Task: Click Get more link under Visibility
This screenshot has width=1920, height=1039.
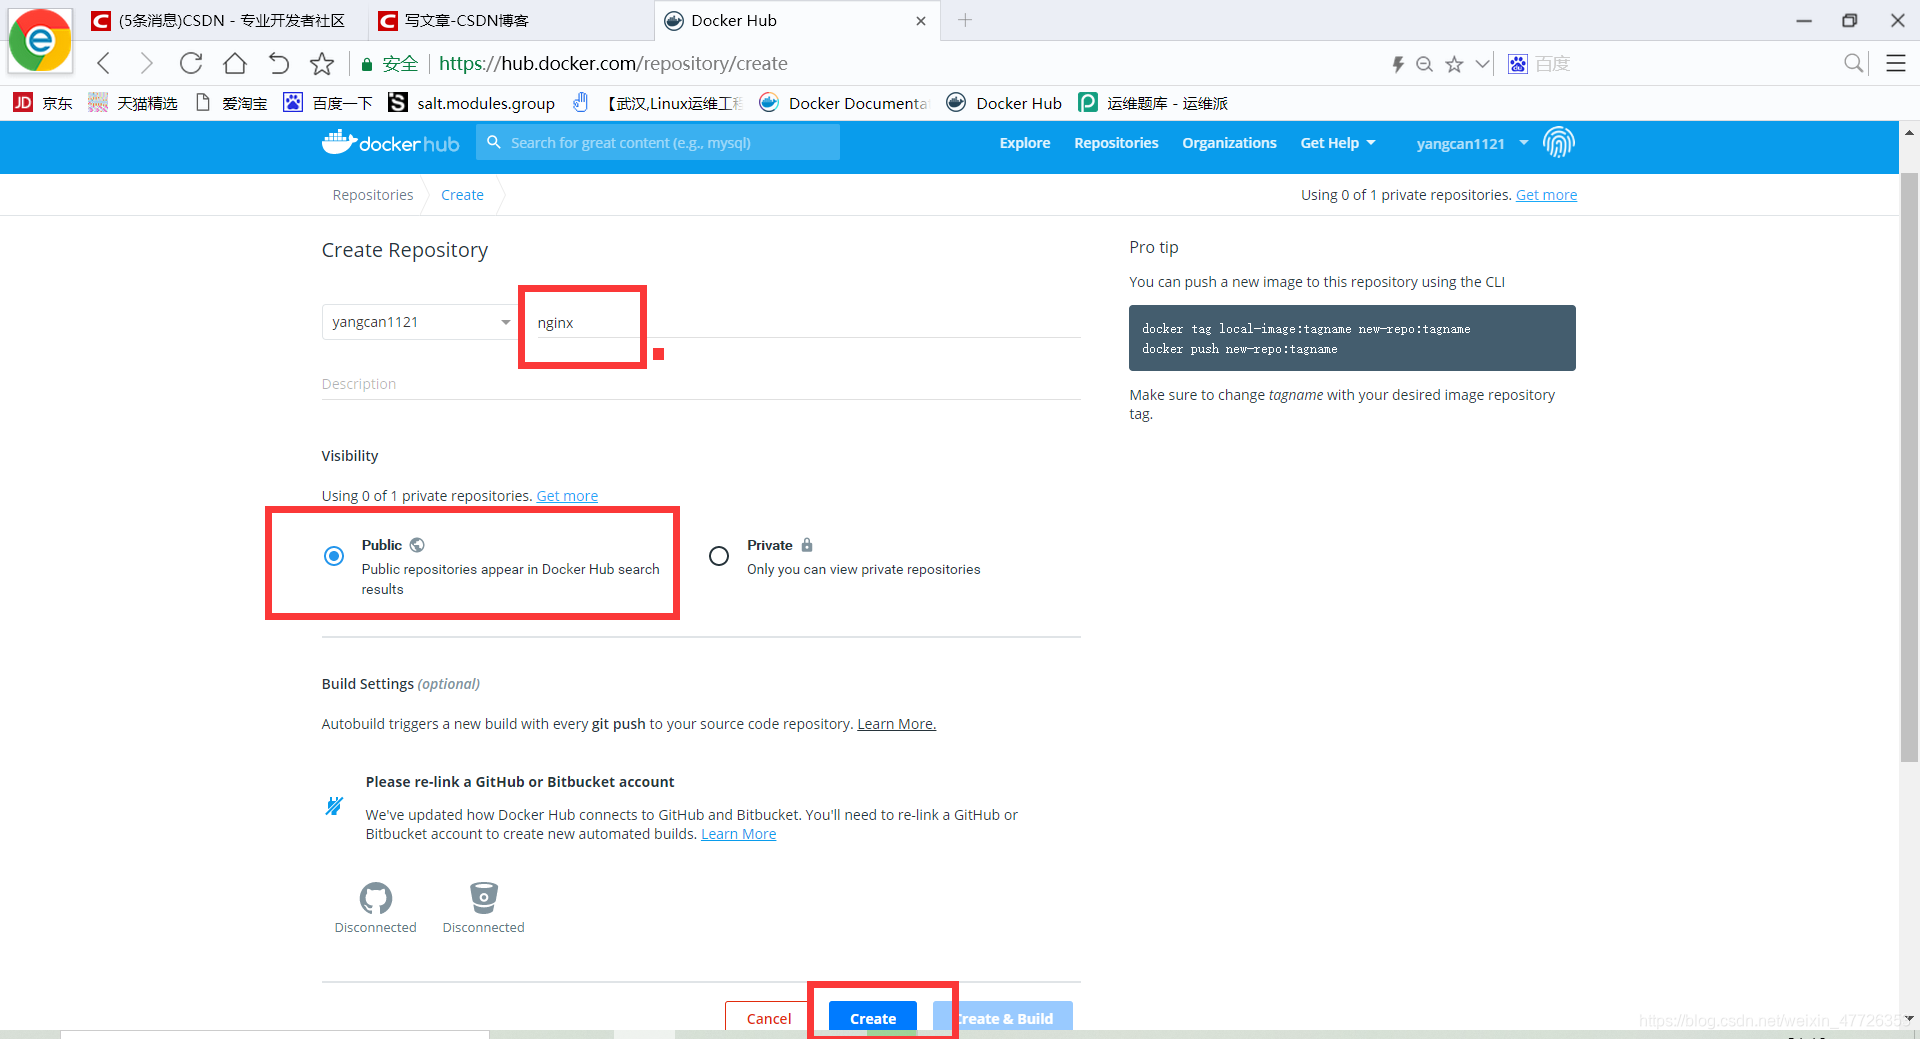Action: [567, 496]
